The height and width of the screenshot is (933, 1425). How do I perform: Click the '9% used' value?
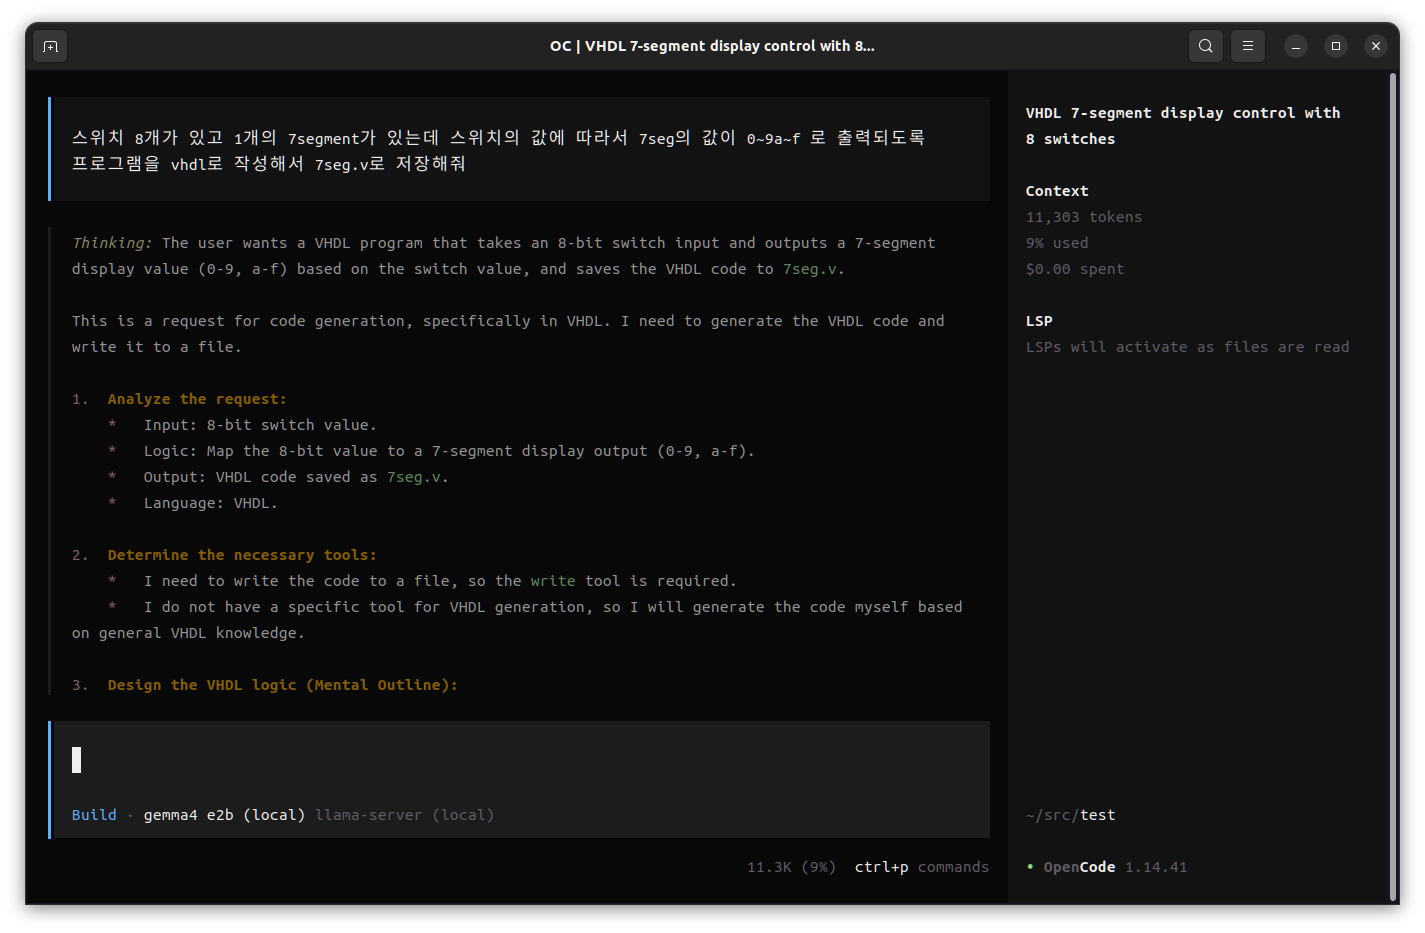[1057, 243]
